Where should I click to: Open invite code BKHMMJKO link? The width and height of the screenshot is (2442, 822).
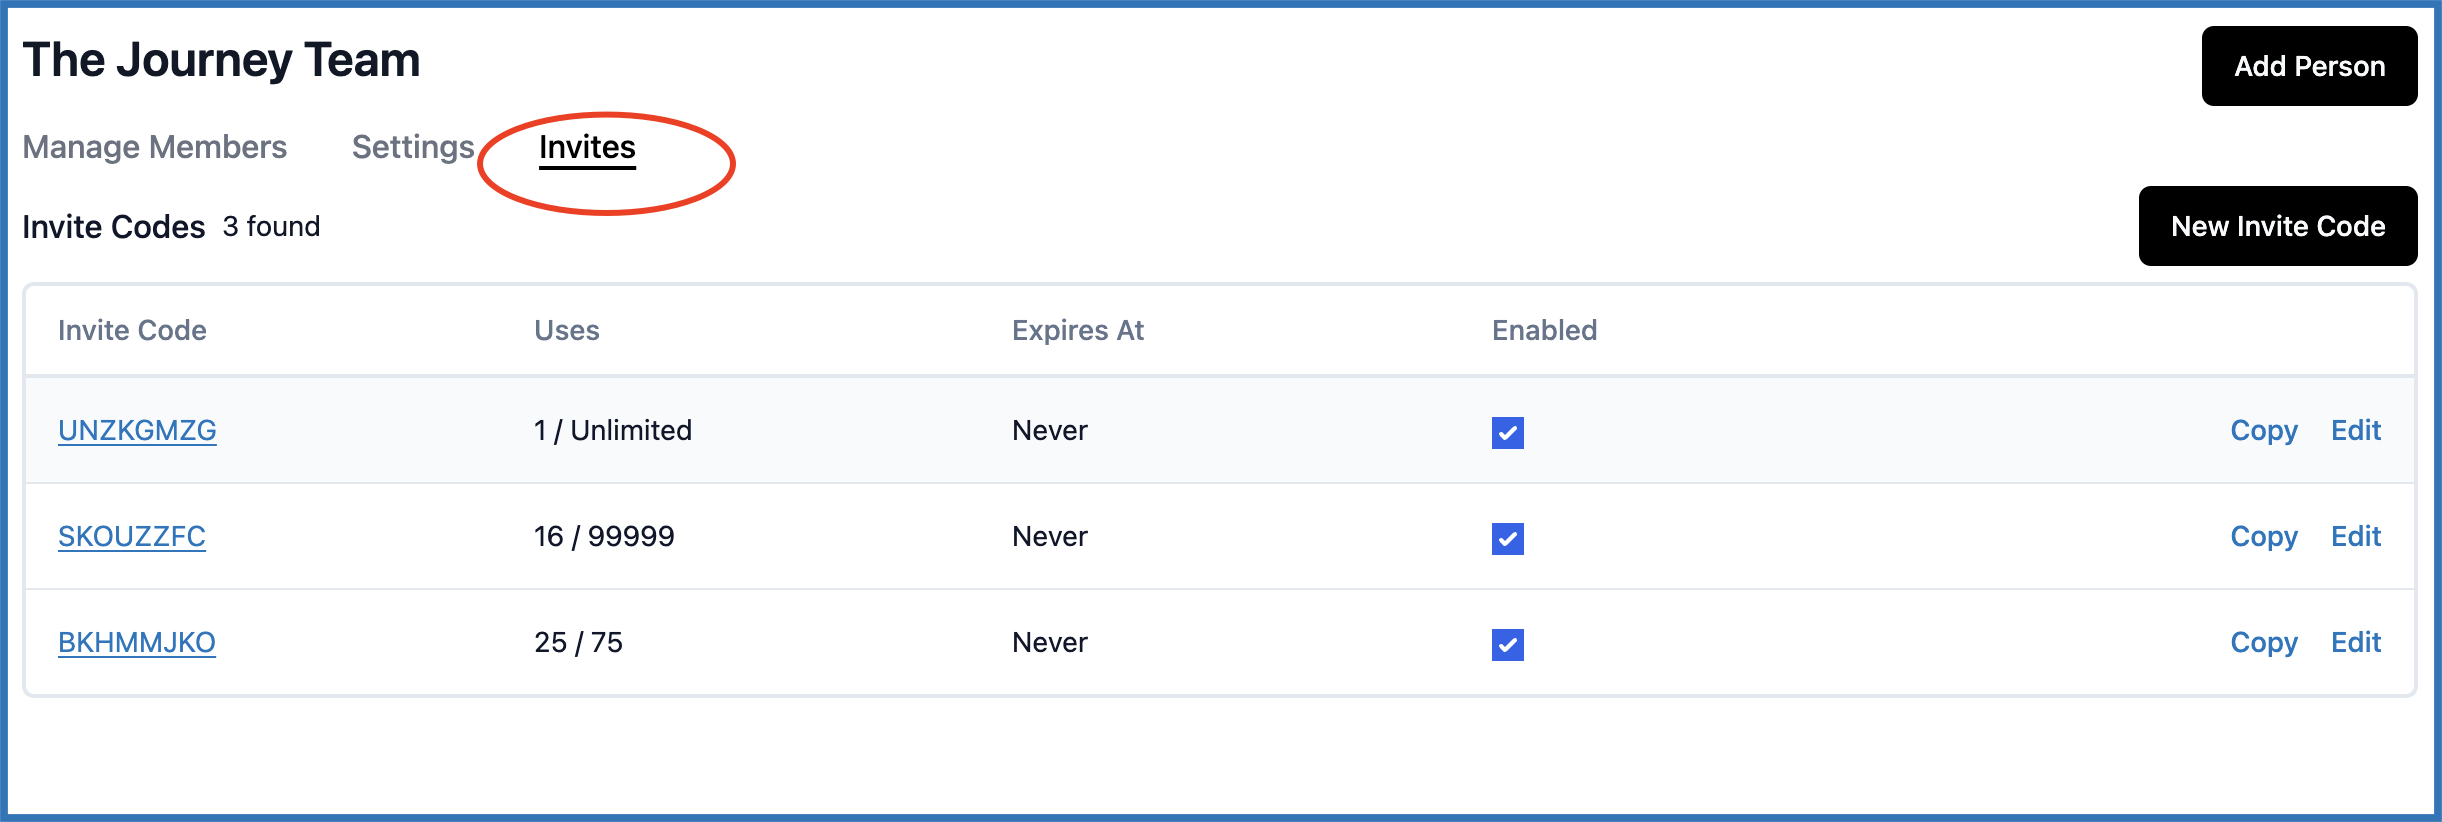(x=137, y=642)
